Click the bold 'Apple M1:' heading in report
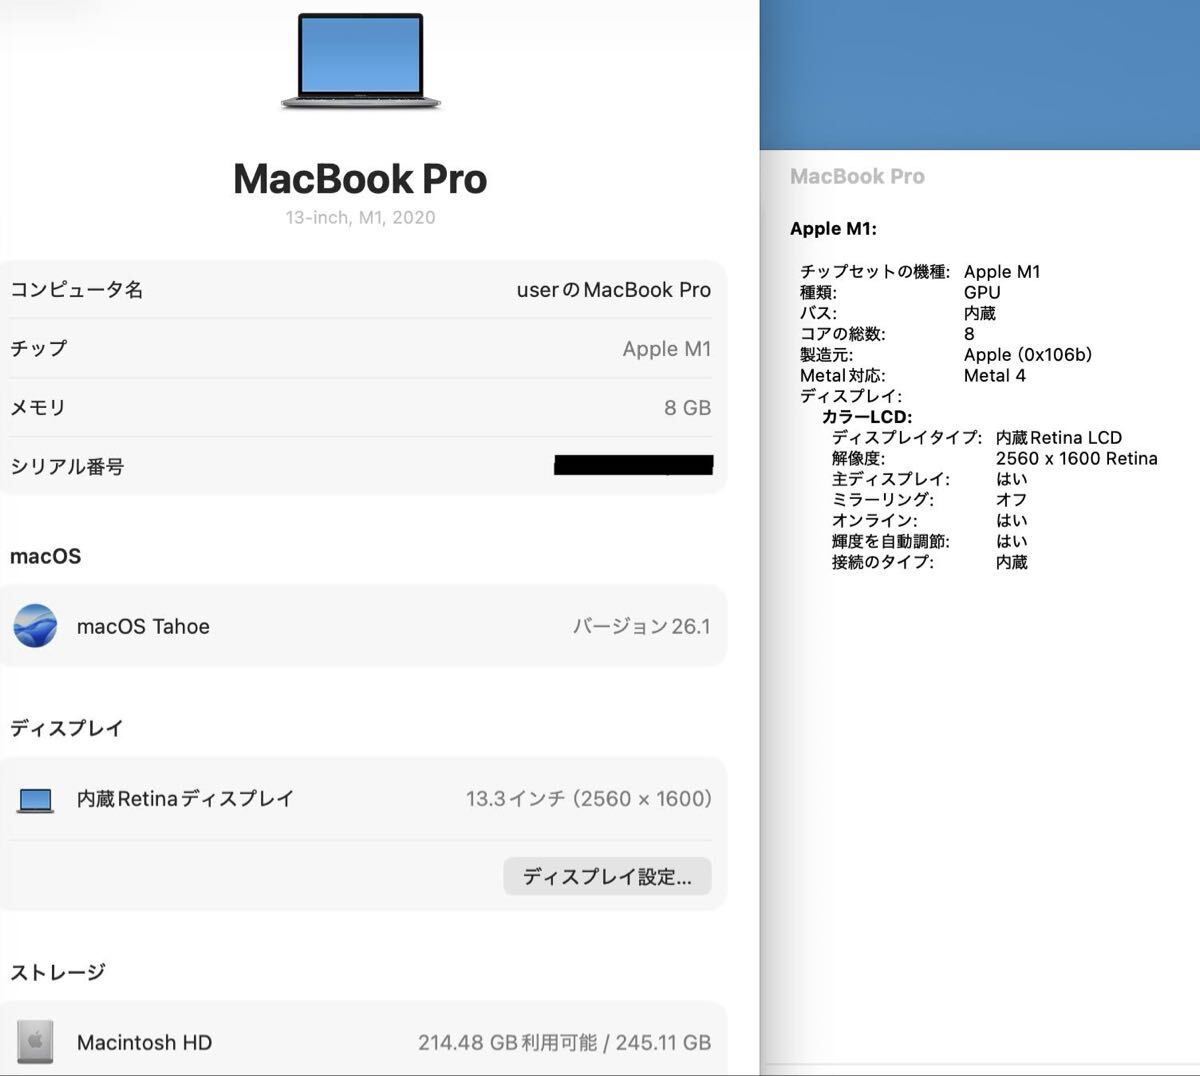This screenshot has width=1200, height=1076. (x=833, y=228)
